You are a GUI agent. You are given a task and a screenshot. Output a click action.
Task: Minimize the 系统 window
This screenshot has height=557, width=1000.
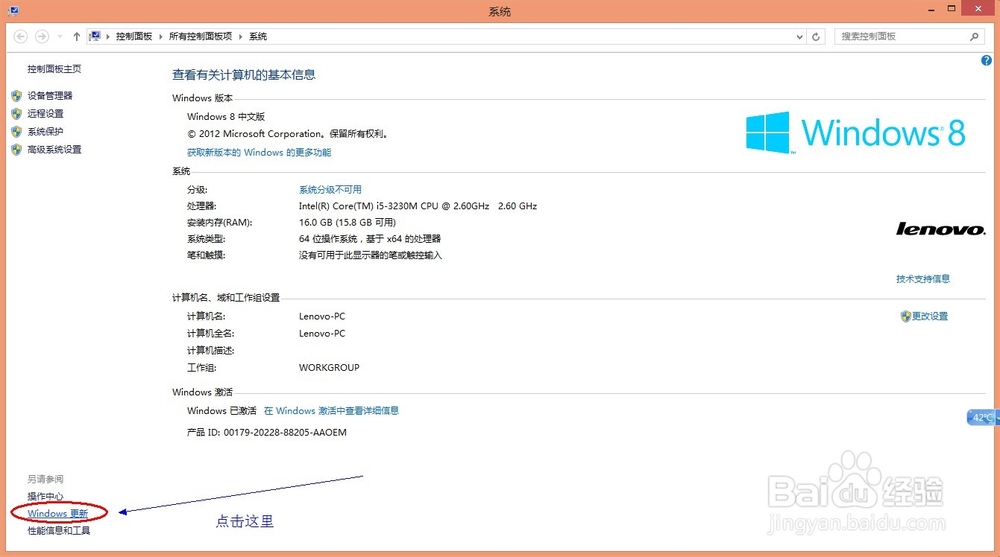[x=932, y=10]
